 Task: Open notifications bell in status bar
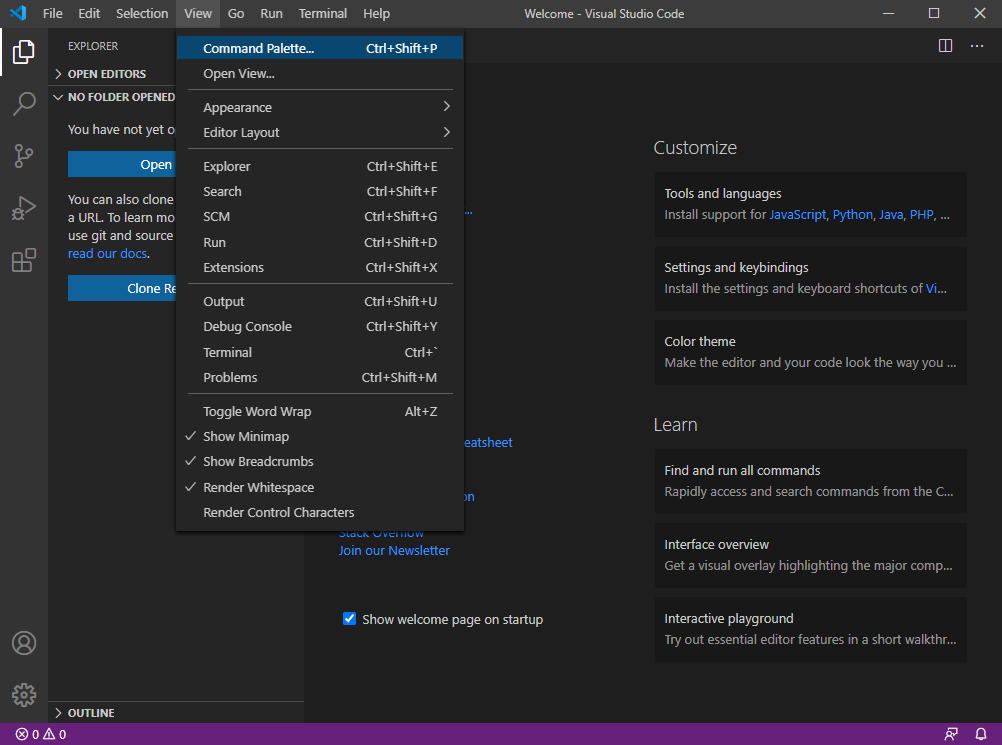coord(980,734)
